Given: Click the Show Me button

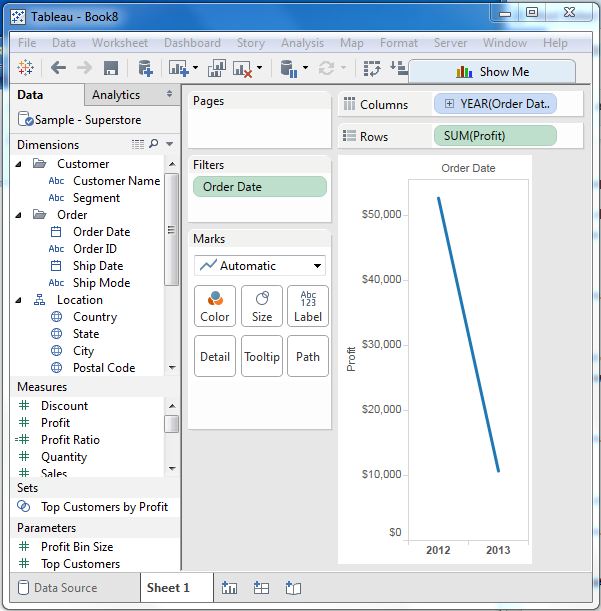Looking at the screenshot, I should pyautogui.click(x=492, y=72).
